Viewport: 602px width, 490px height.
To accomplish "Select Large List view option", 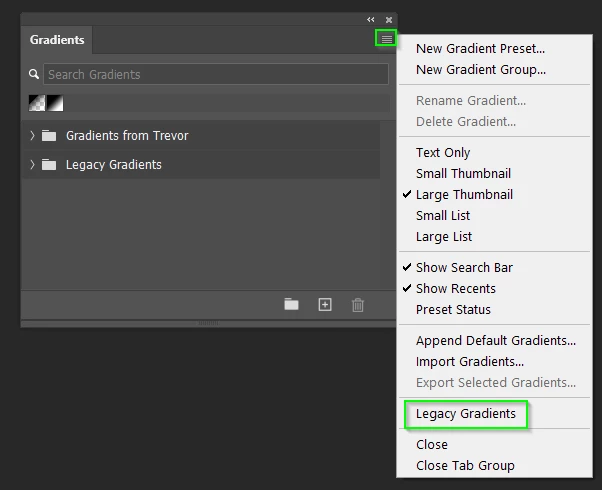I will click(x=444, y=237).
